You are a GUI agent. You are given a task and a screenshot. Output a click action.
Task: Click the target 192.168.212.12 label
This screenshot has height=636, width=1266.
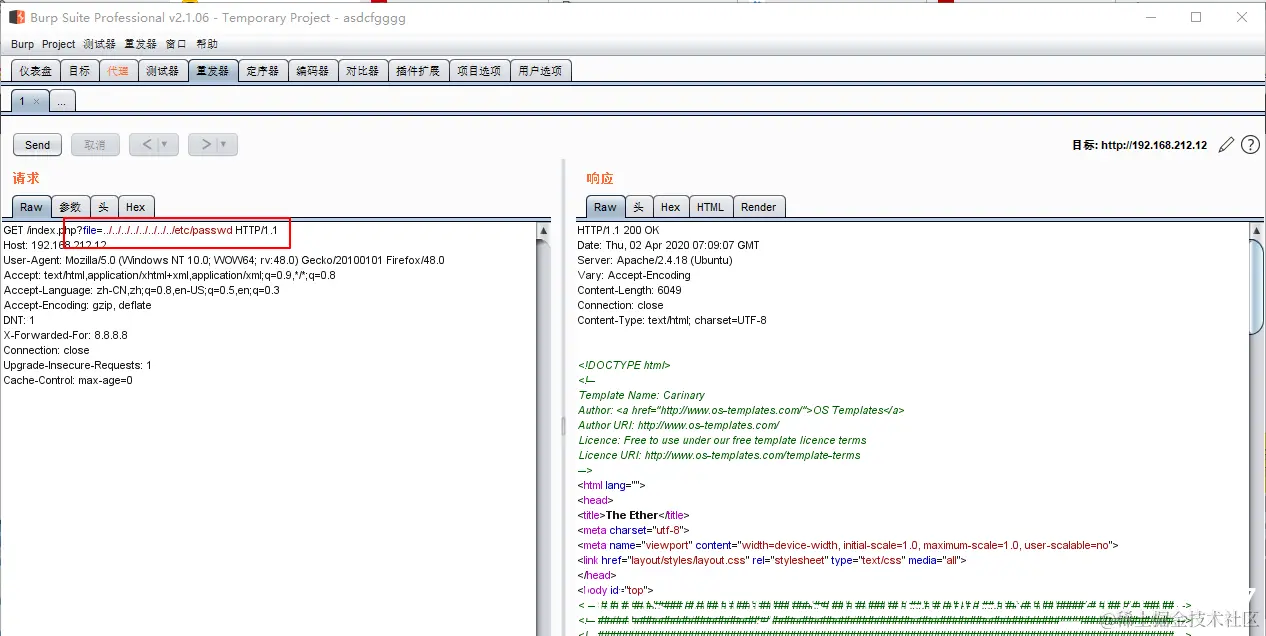tap(1140, 146)
